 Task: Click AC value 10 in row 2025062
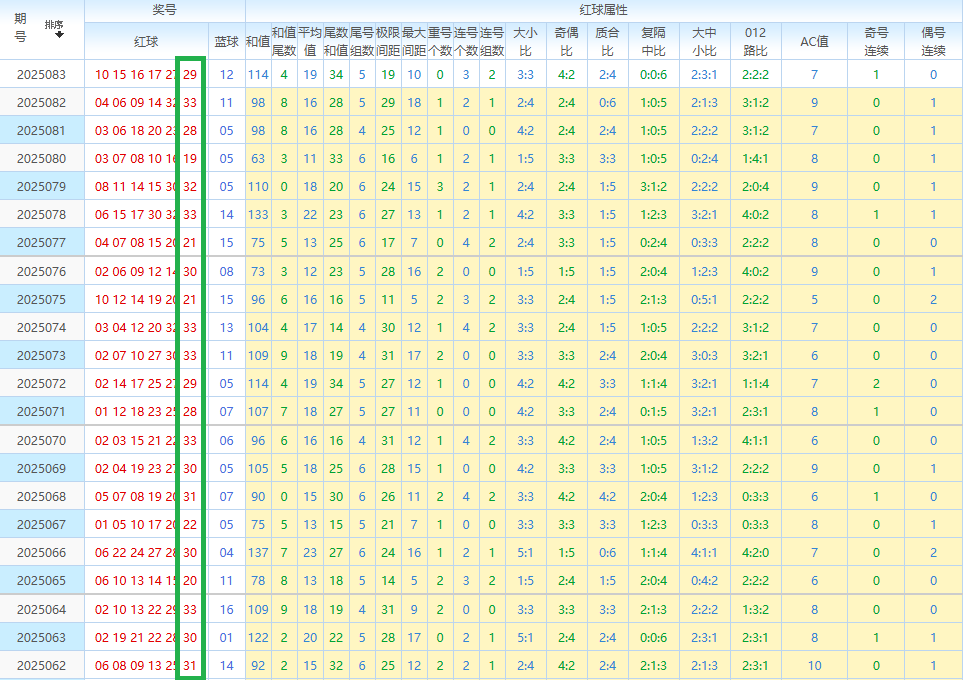(x=814, y=665)
